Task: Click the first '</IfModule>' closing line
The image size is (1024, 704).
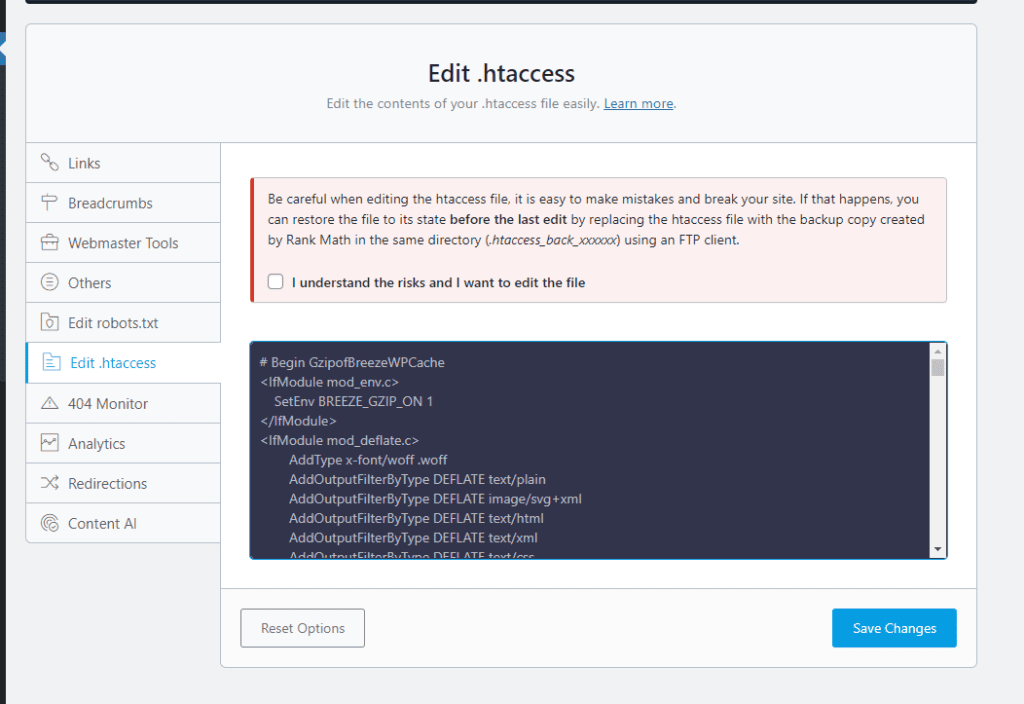Action: pos(298,421)
